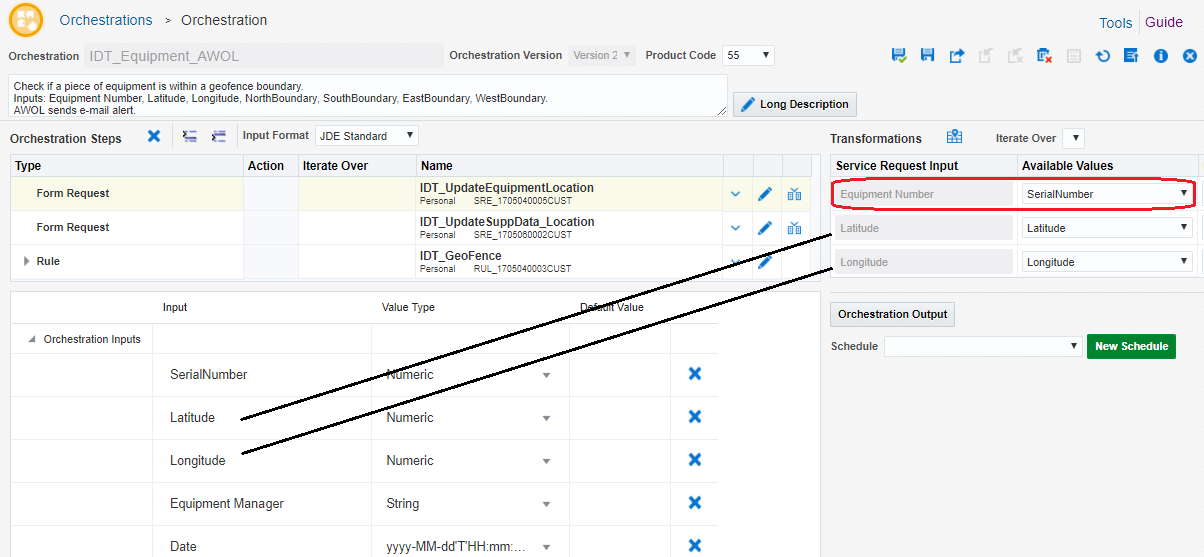1204x557 pixels.
Task: Delete selected orchestration step with blue X
Action: click(154, 136)
